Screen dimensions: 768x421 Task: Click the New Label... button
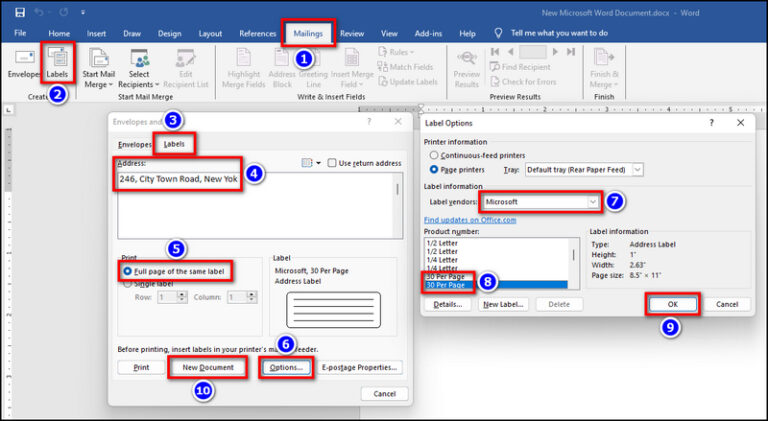(504, 304)
